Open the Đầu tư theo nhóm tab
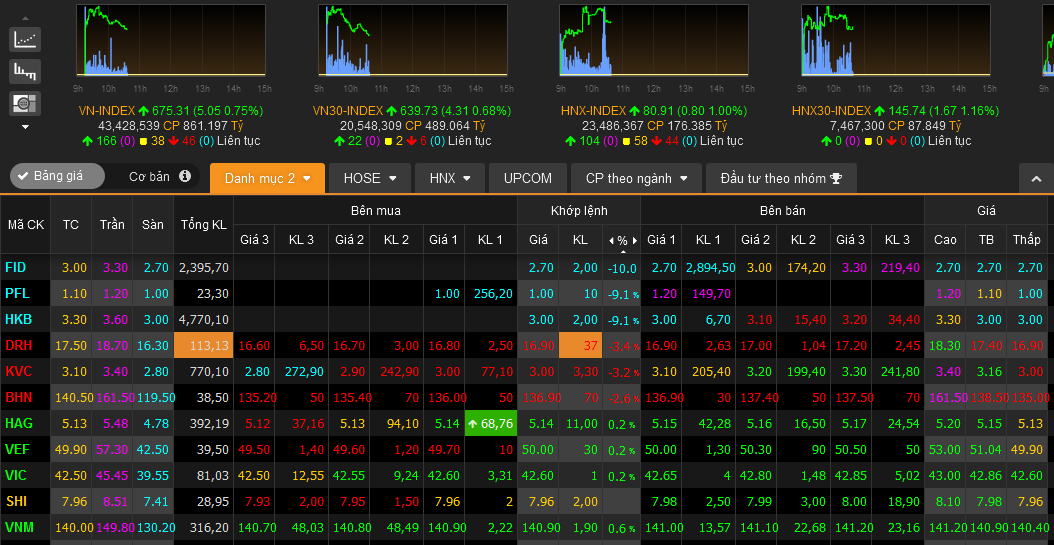Image resolution: width=1054 pixels, height=545 pixels. coord(781,179)
